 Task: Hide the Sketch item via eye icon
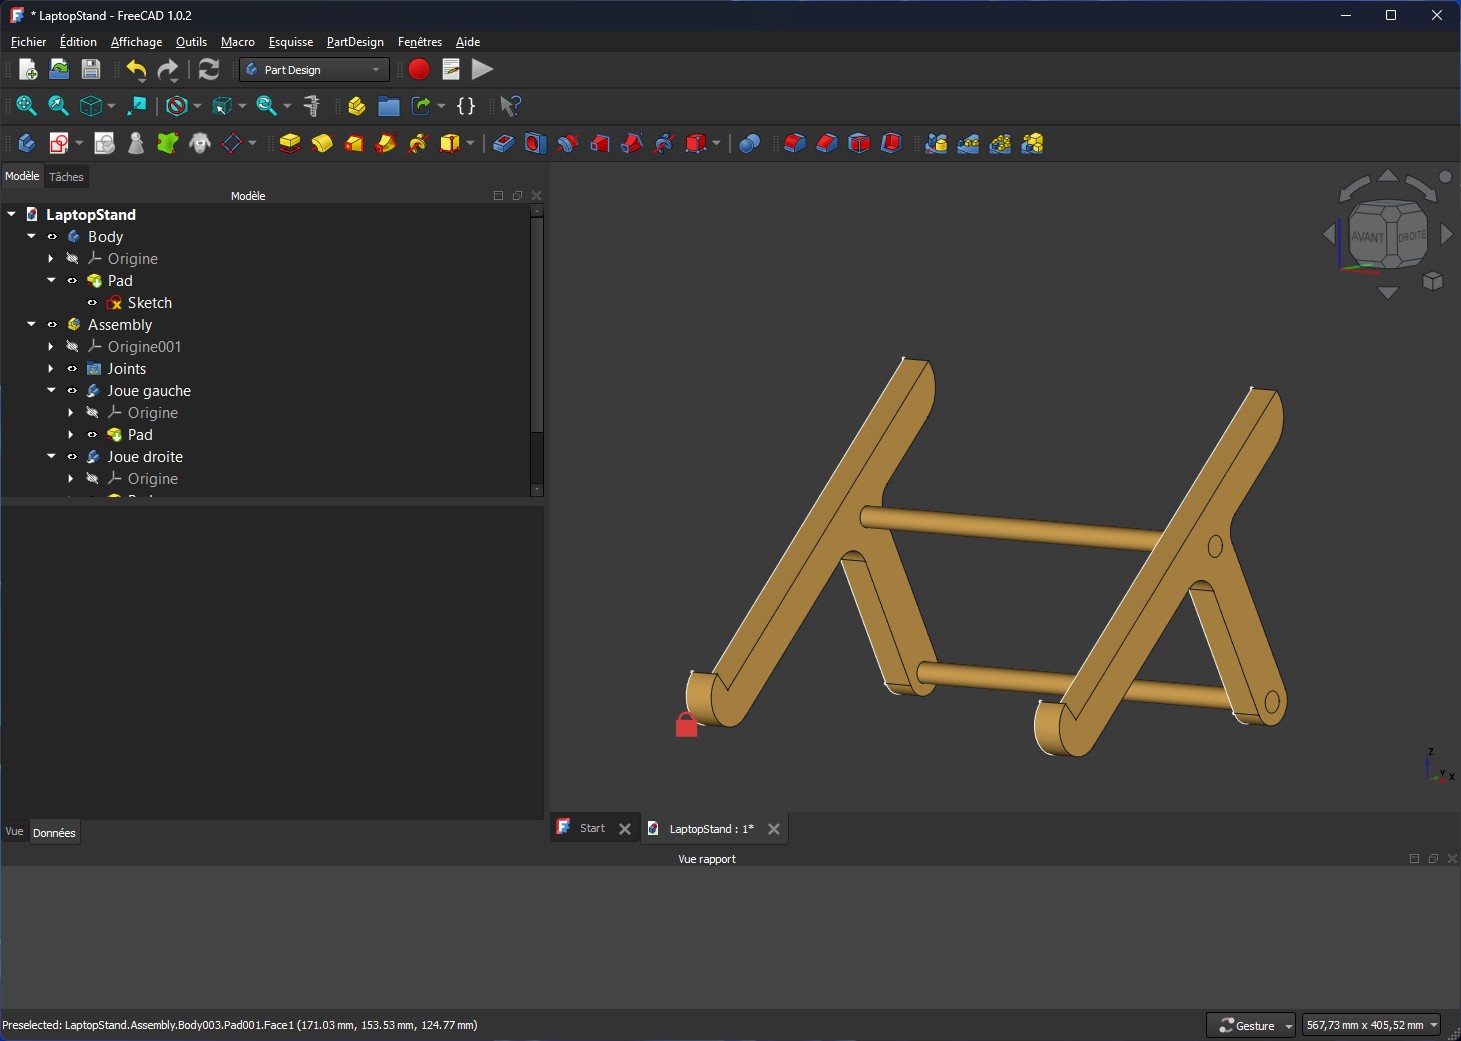point(92,303)
